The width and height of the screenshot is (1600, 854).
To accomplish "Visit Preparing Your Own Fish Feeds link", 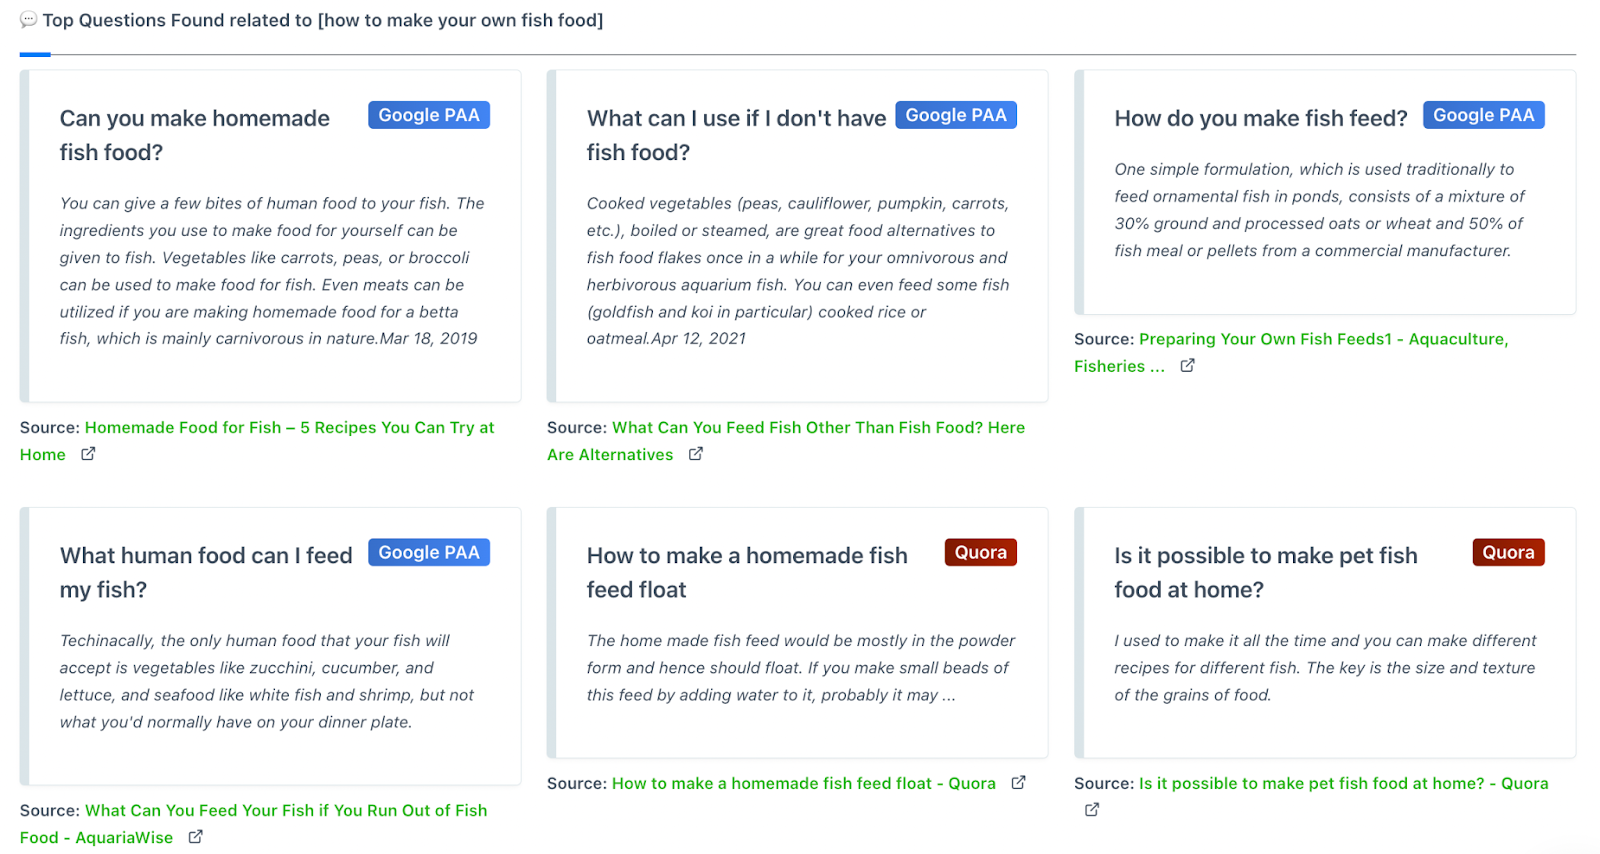I will point(1322,340).
